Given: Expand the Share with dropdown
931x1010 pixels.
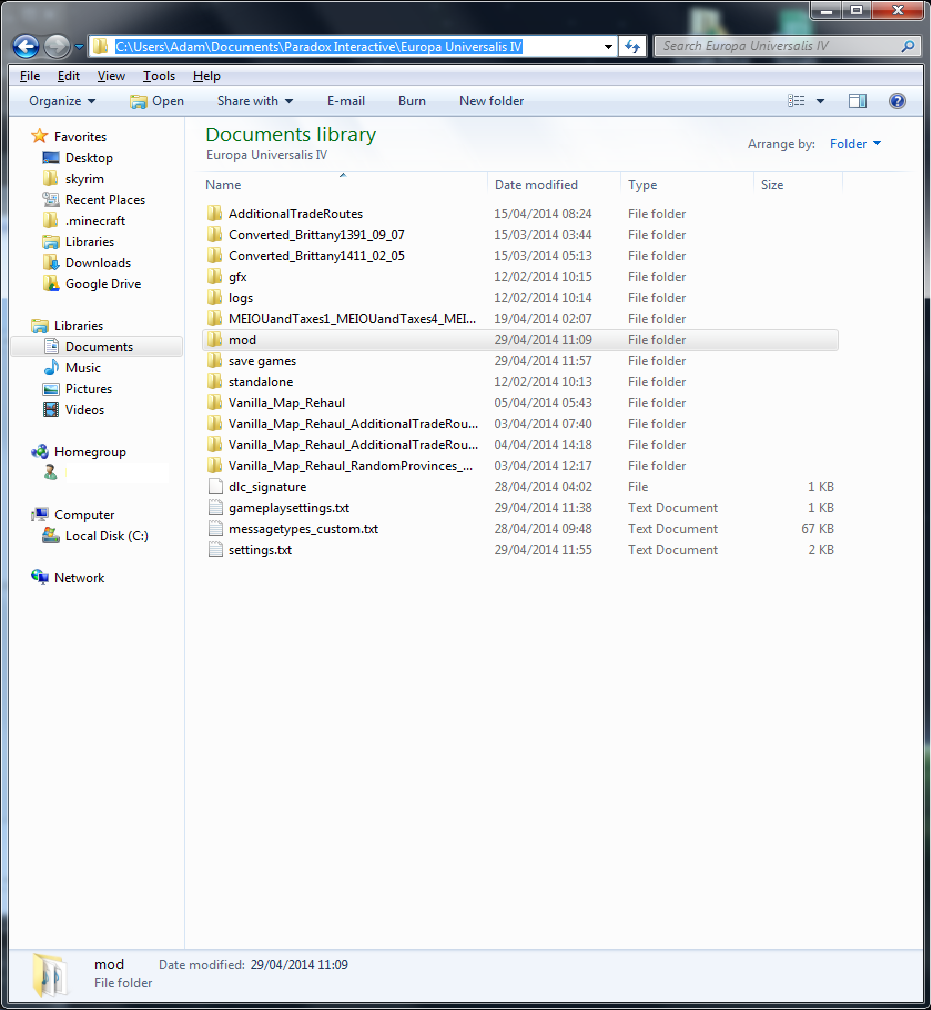Looking at the screenshot, I should tap(255, 101).
